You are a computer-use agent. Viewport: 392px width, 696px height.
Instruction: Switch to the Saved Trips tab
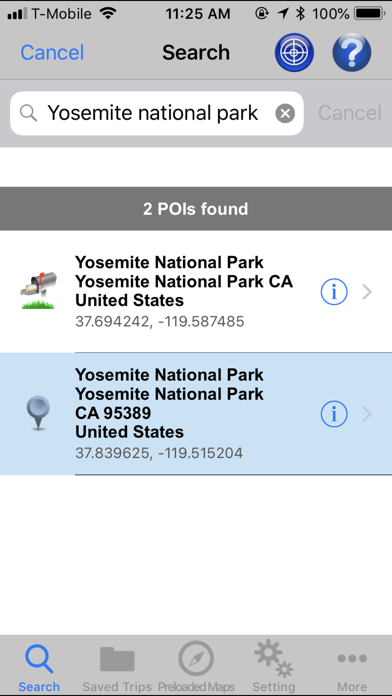point(117,667)
